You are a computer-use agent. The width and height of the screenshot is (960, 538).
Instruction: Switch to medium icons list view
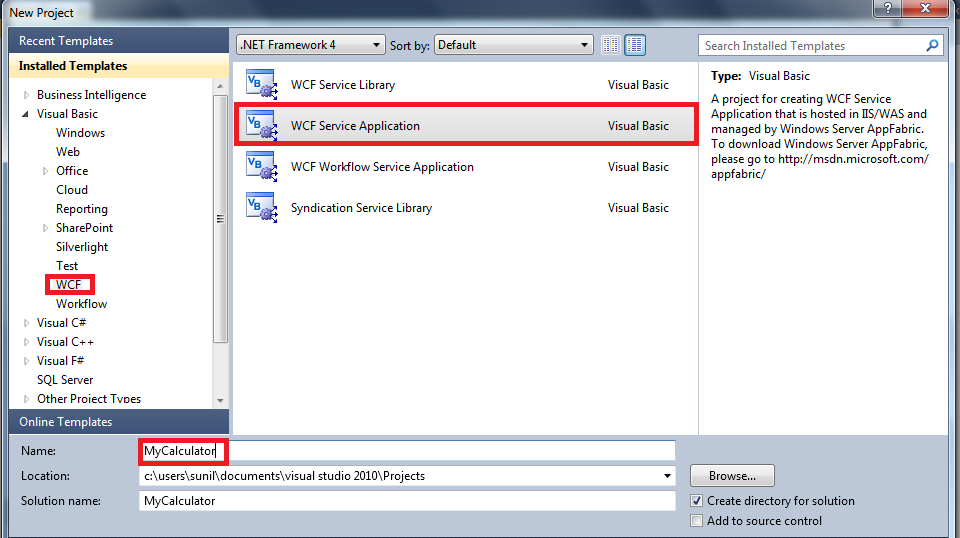point(635,45)
